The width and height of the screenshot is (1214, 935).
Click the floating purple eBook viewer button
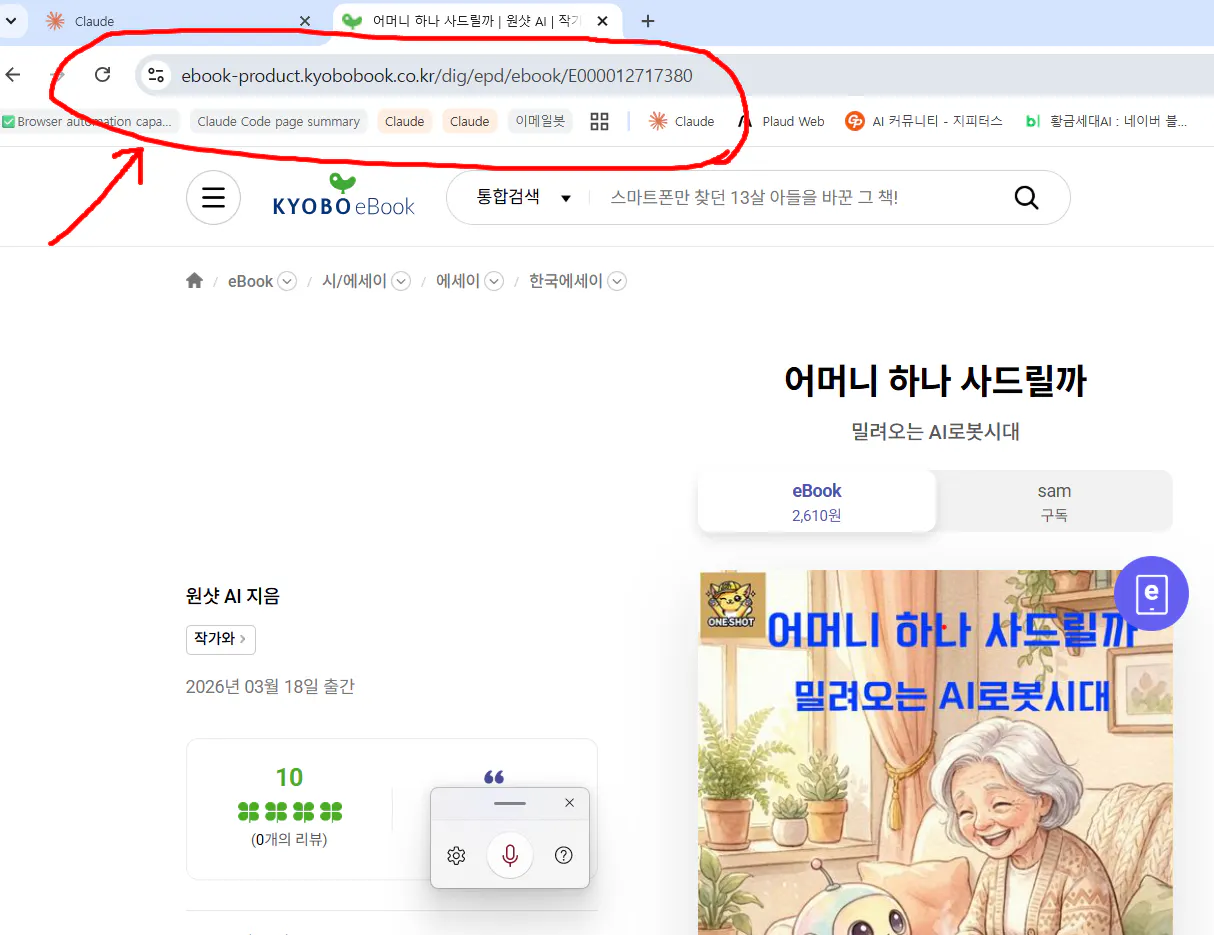pyautogui.click(x=1151, y=593)
